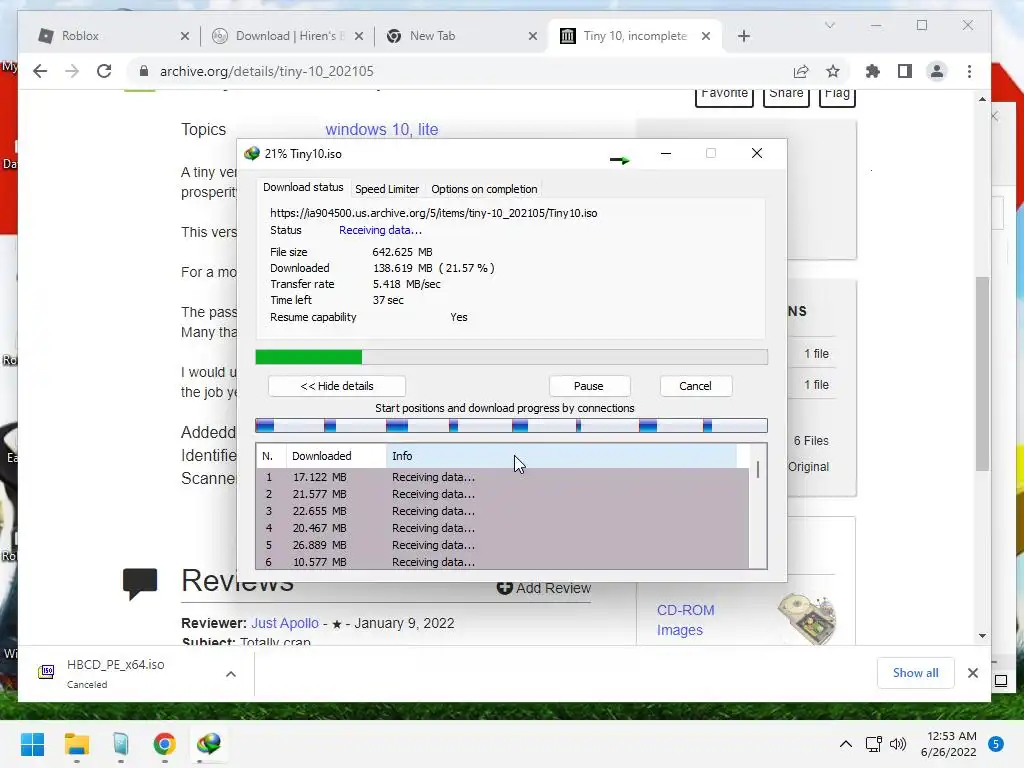Show hidden system tray icons

tap(846, 744)
